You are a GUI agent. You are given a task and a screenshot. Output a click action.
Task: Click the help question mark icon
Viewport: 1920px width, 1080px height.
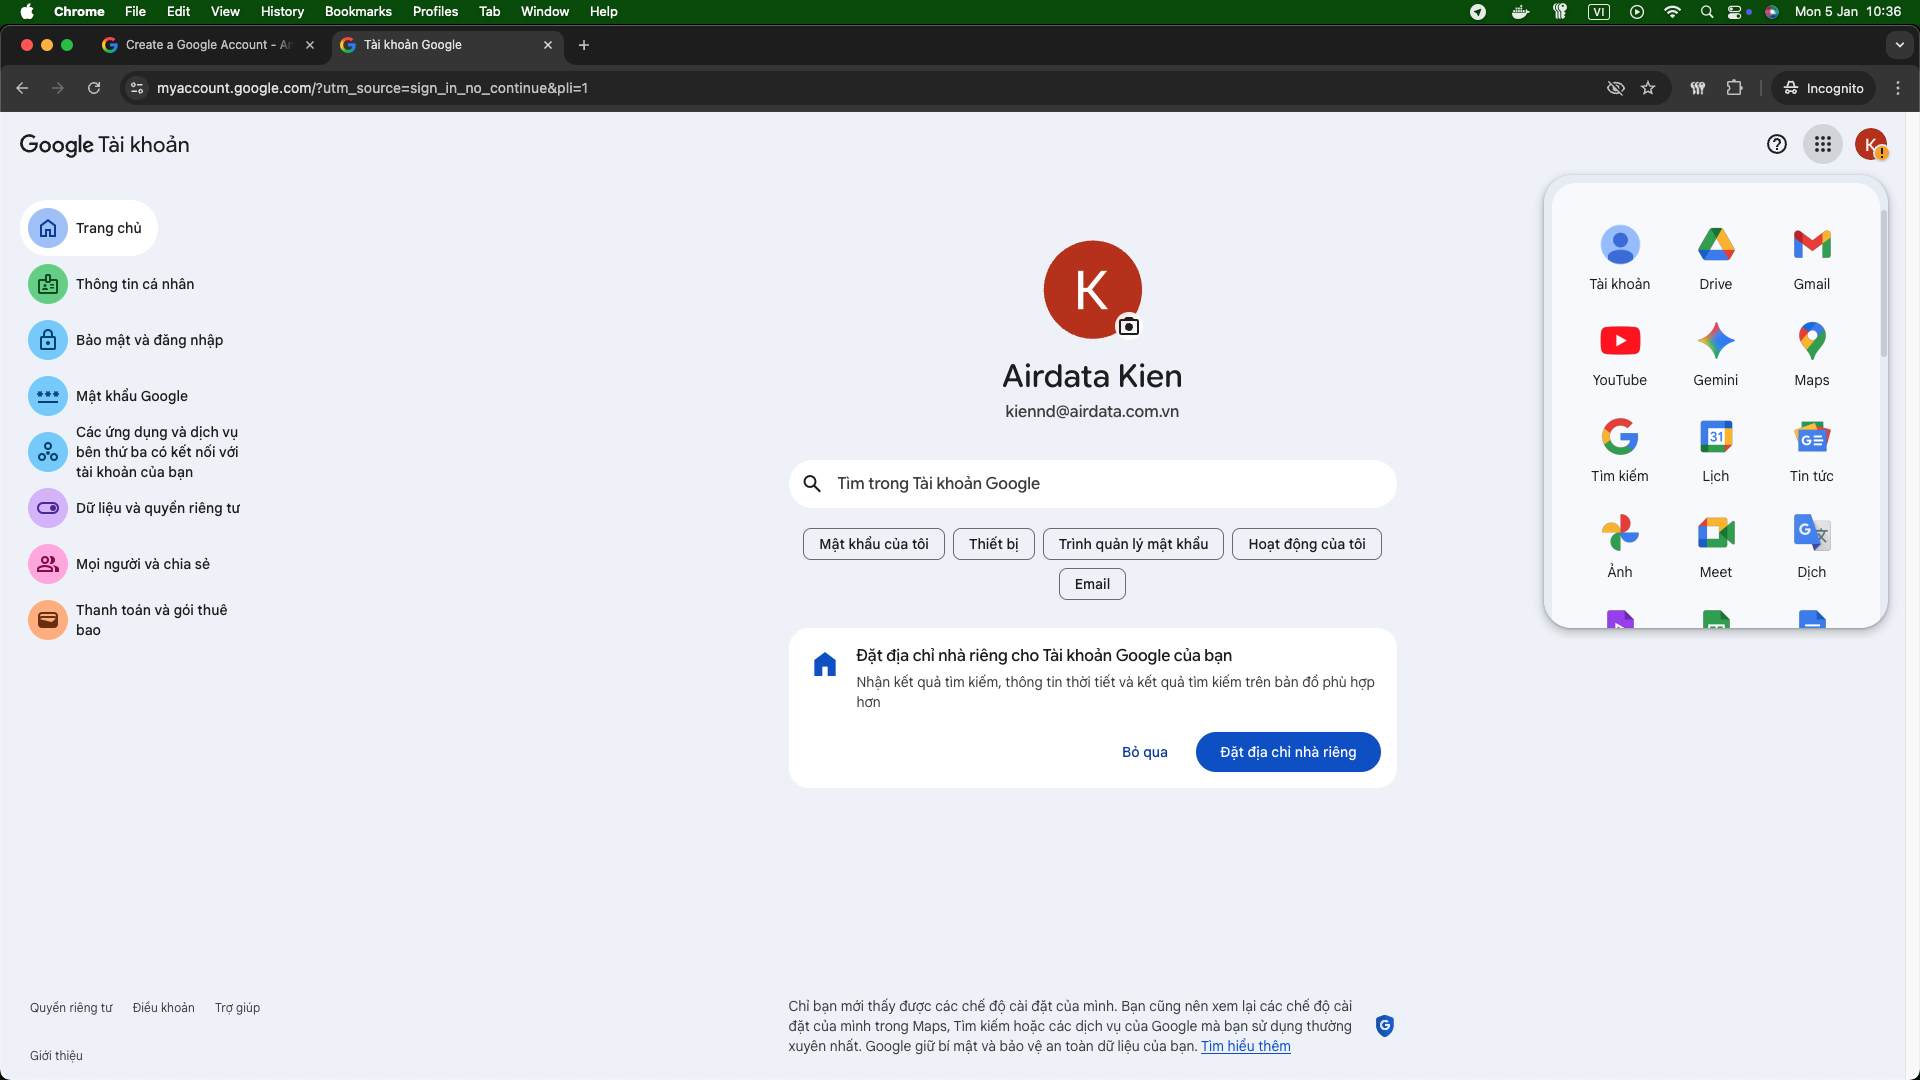tap(1776, 144)
